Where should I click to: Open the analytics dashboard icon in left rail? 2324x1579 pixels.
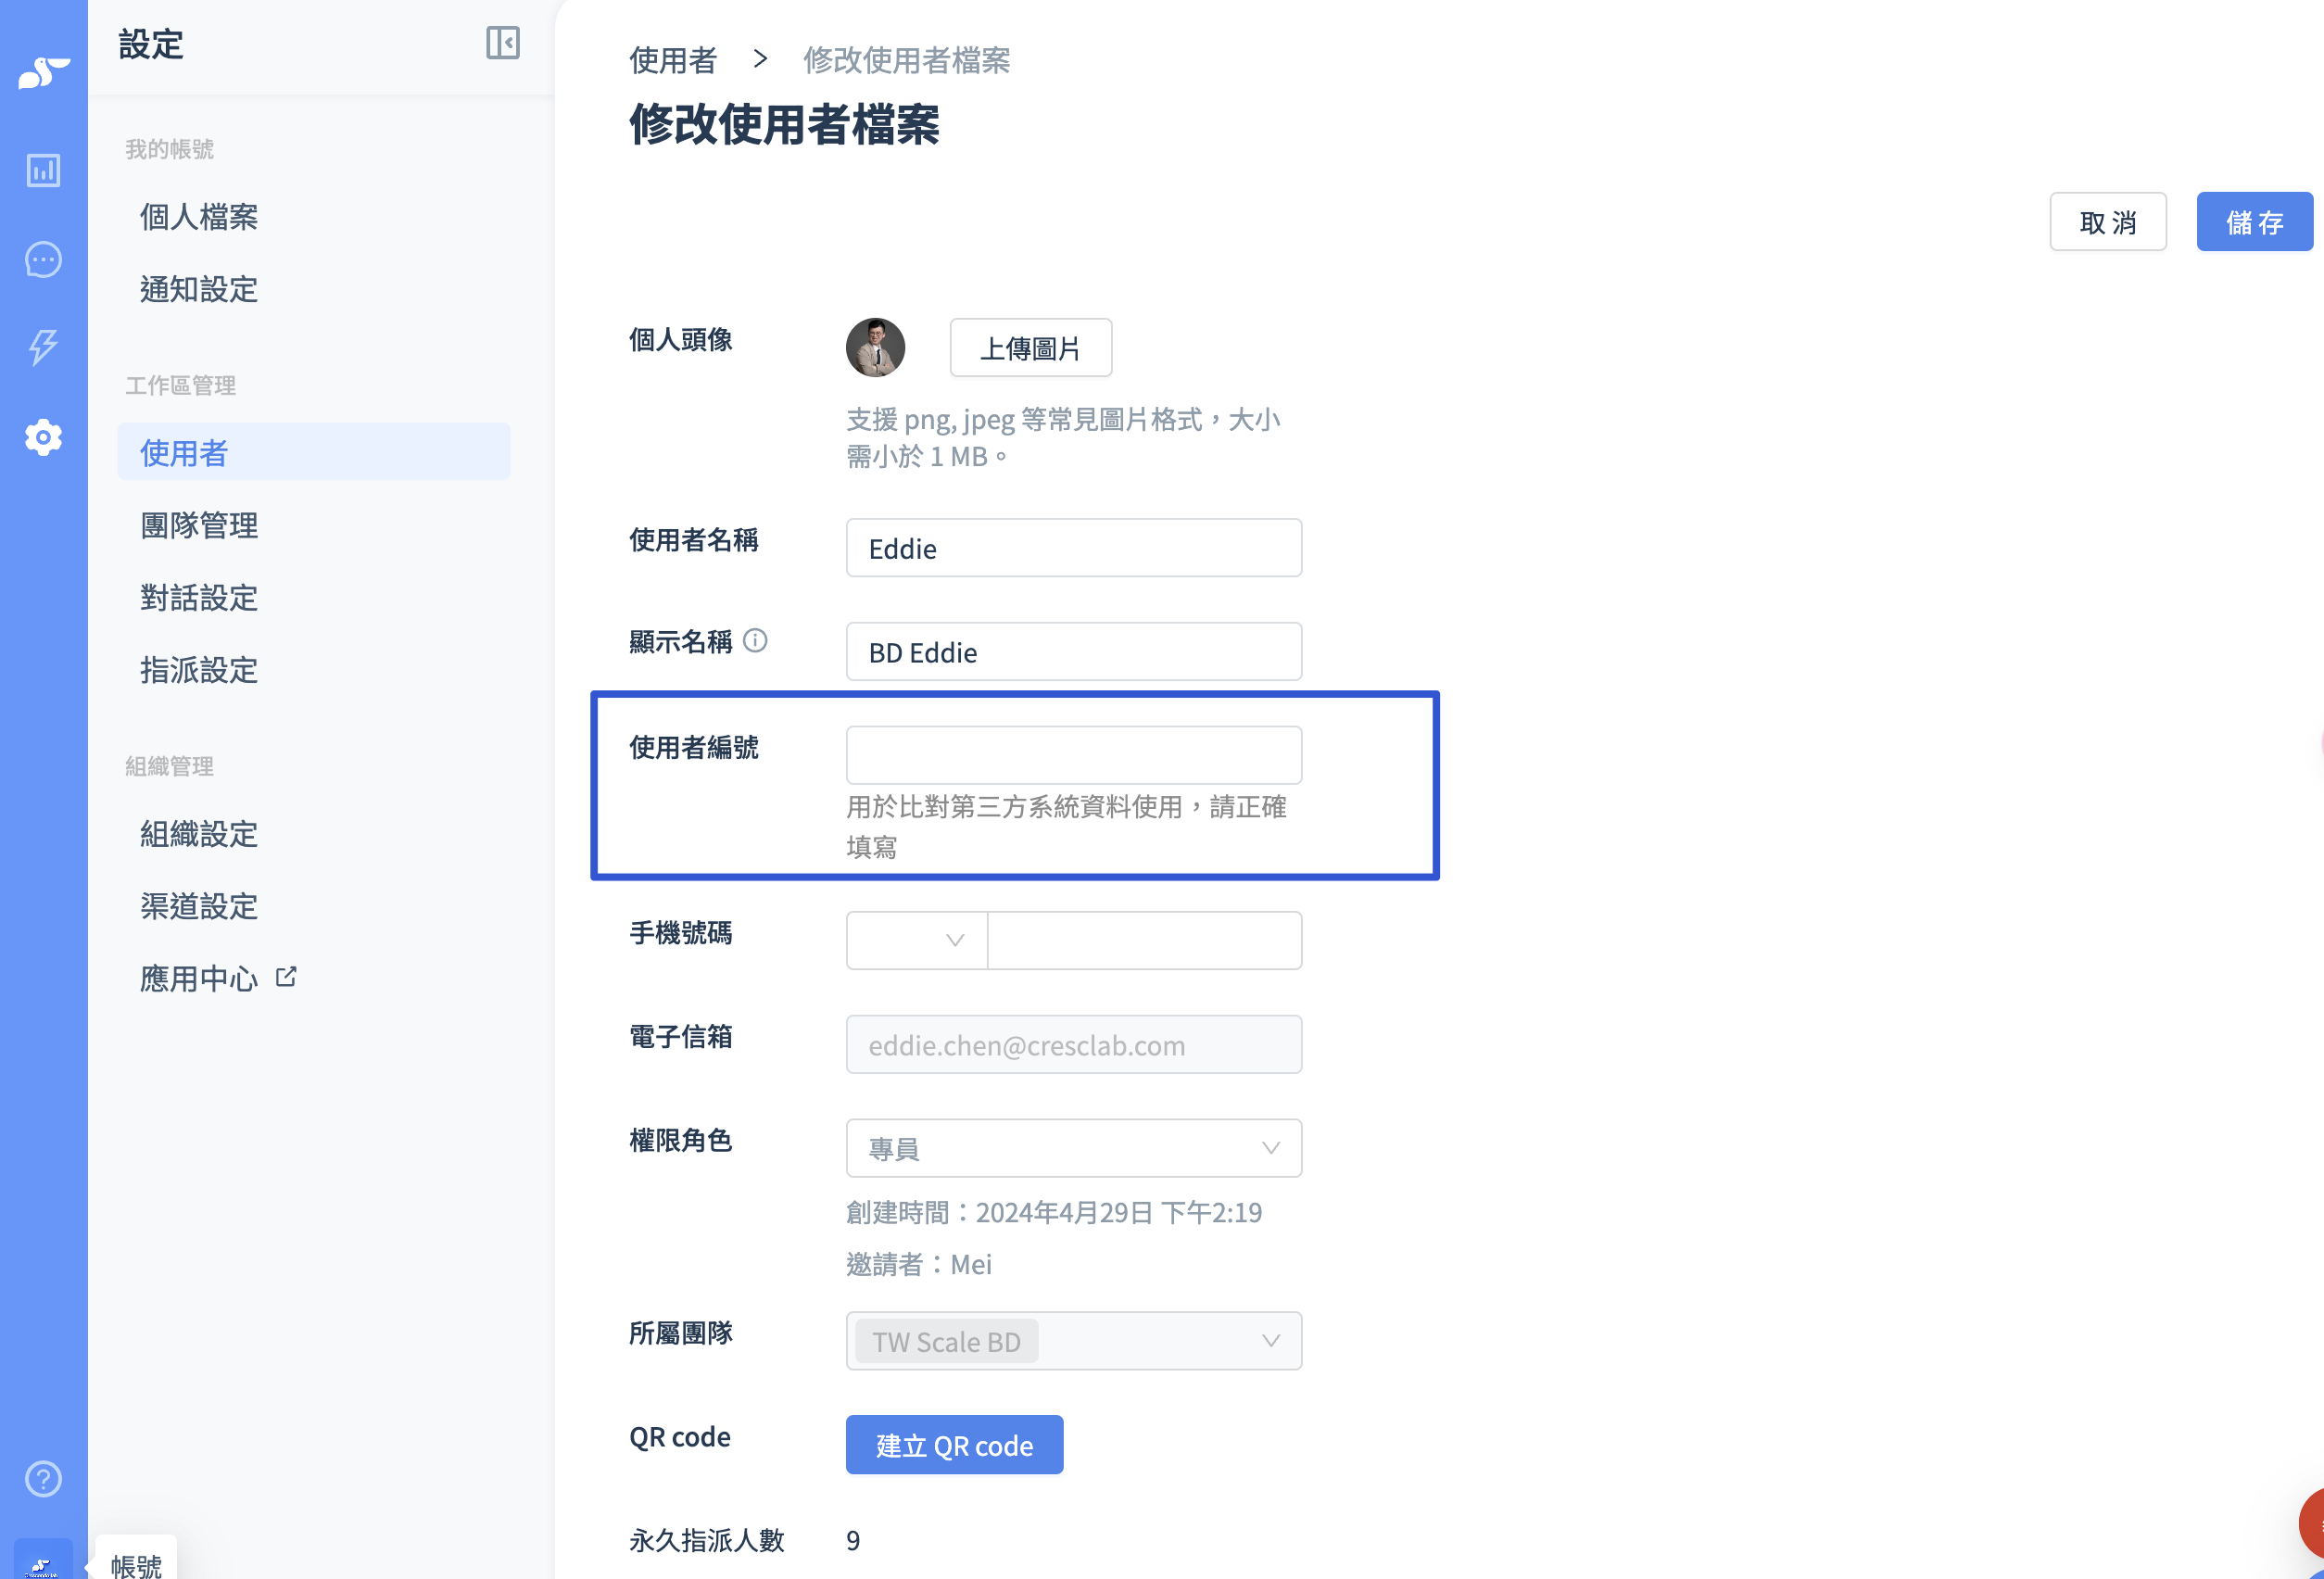point(43,170)
